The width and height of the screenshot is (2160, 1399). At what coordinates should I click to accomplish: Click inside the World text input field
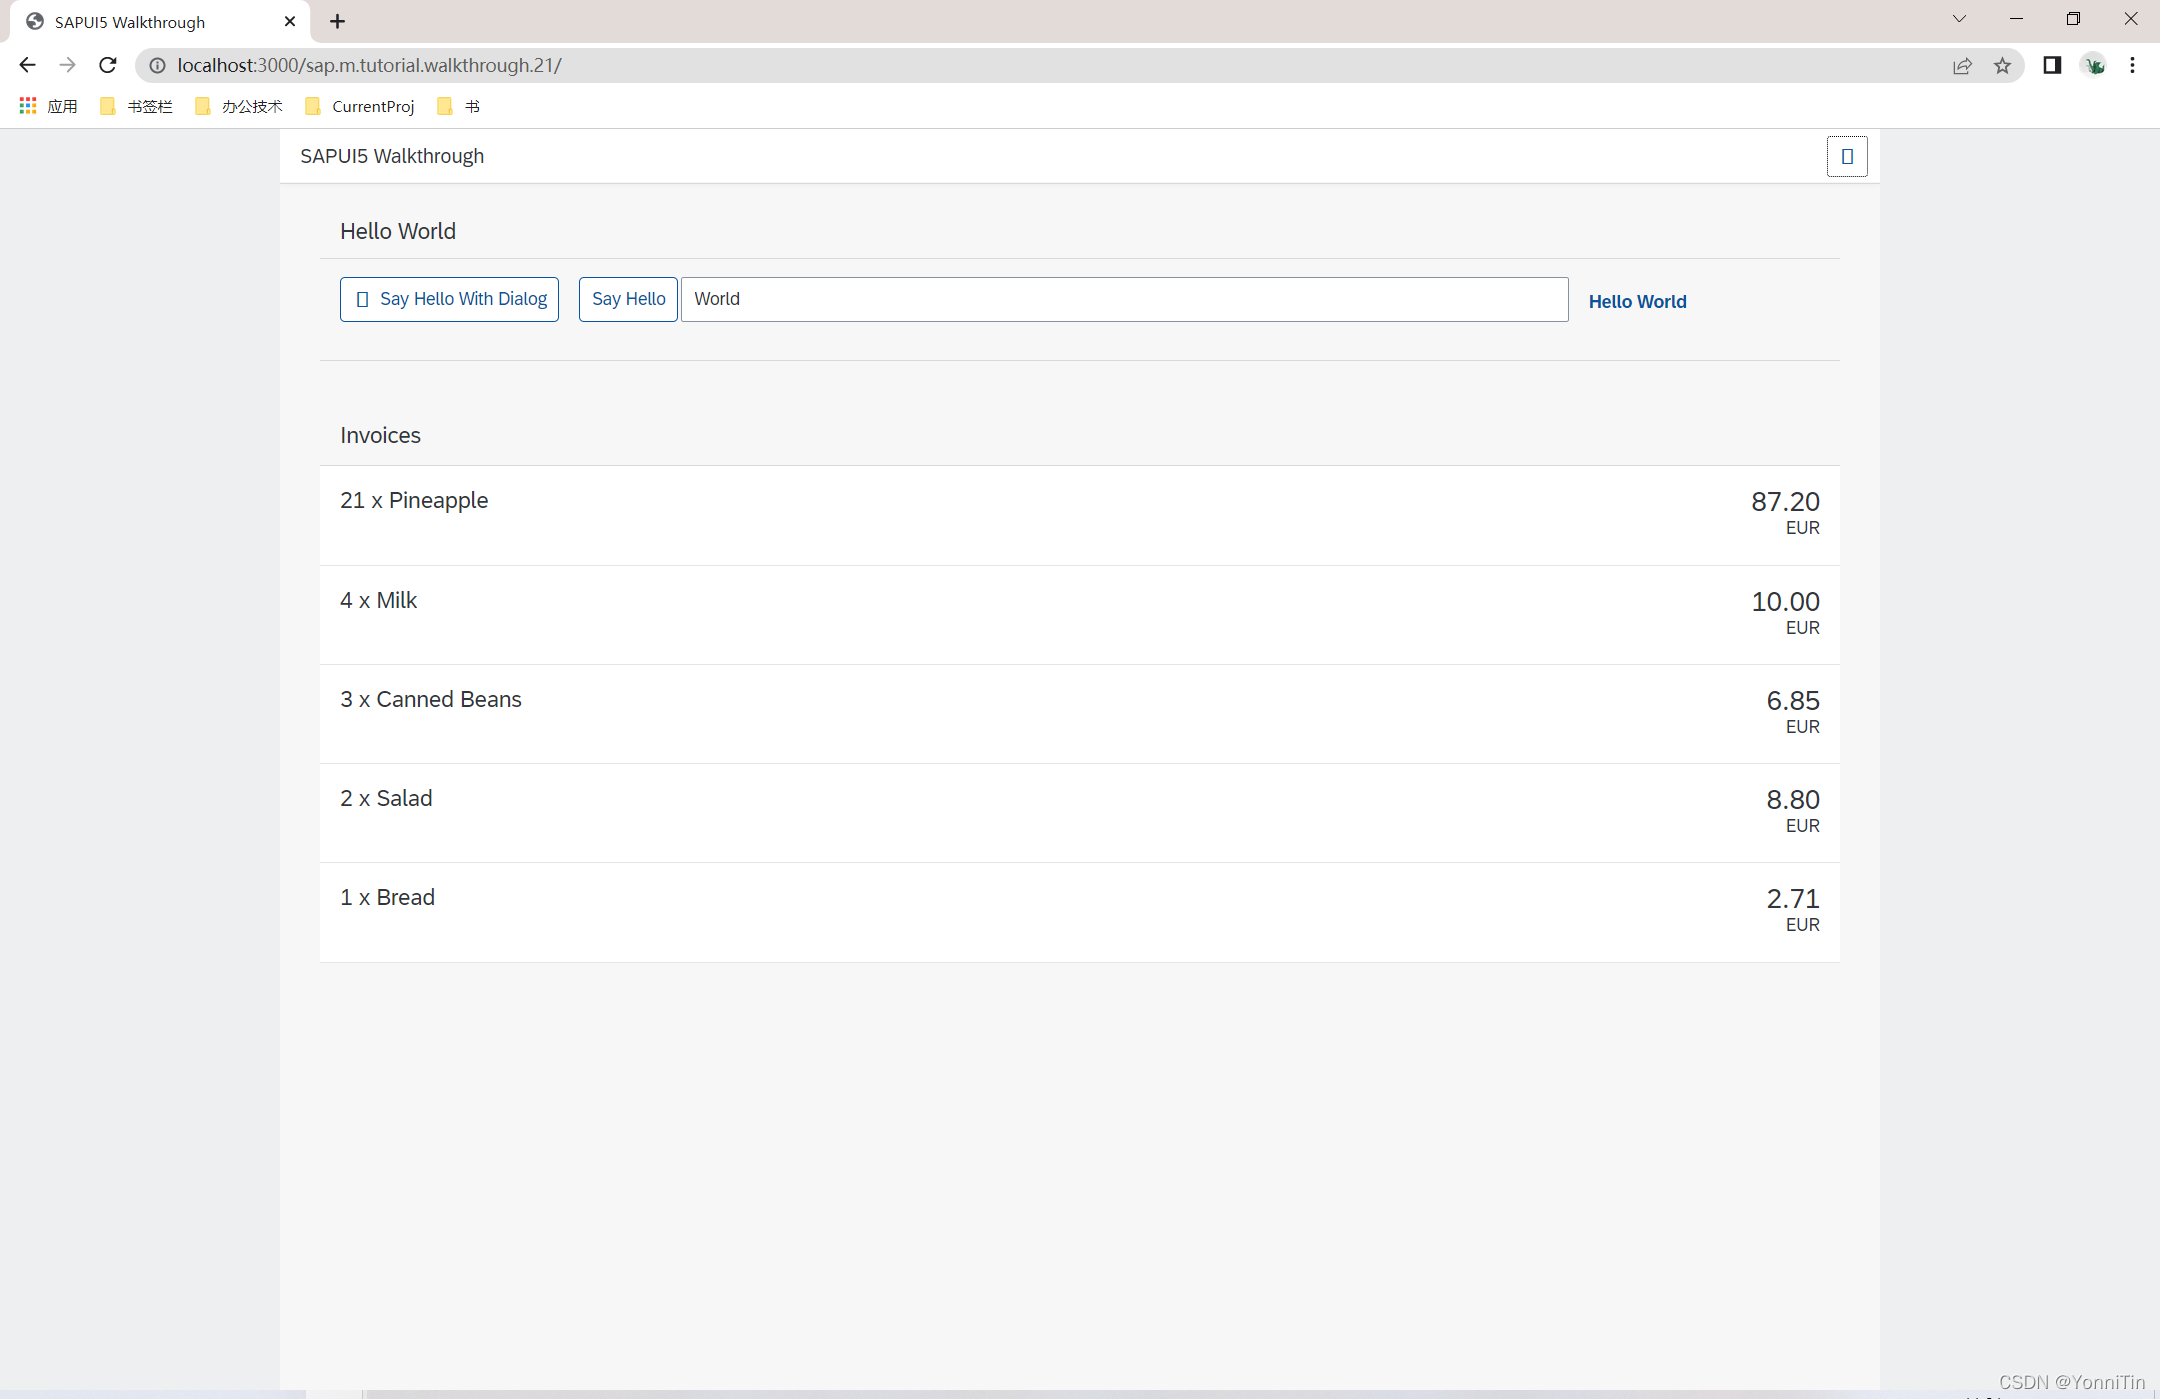point(1123,298)
